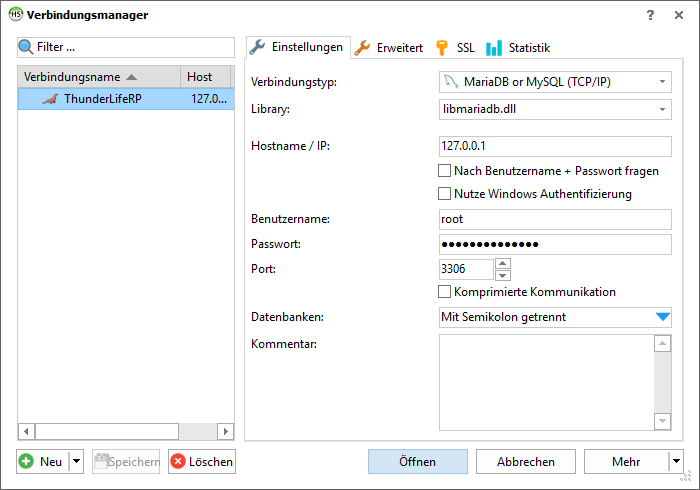700x490 pixels.
Task: Click the help question mark icon
Action: (x=650, y=15)
